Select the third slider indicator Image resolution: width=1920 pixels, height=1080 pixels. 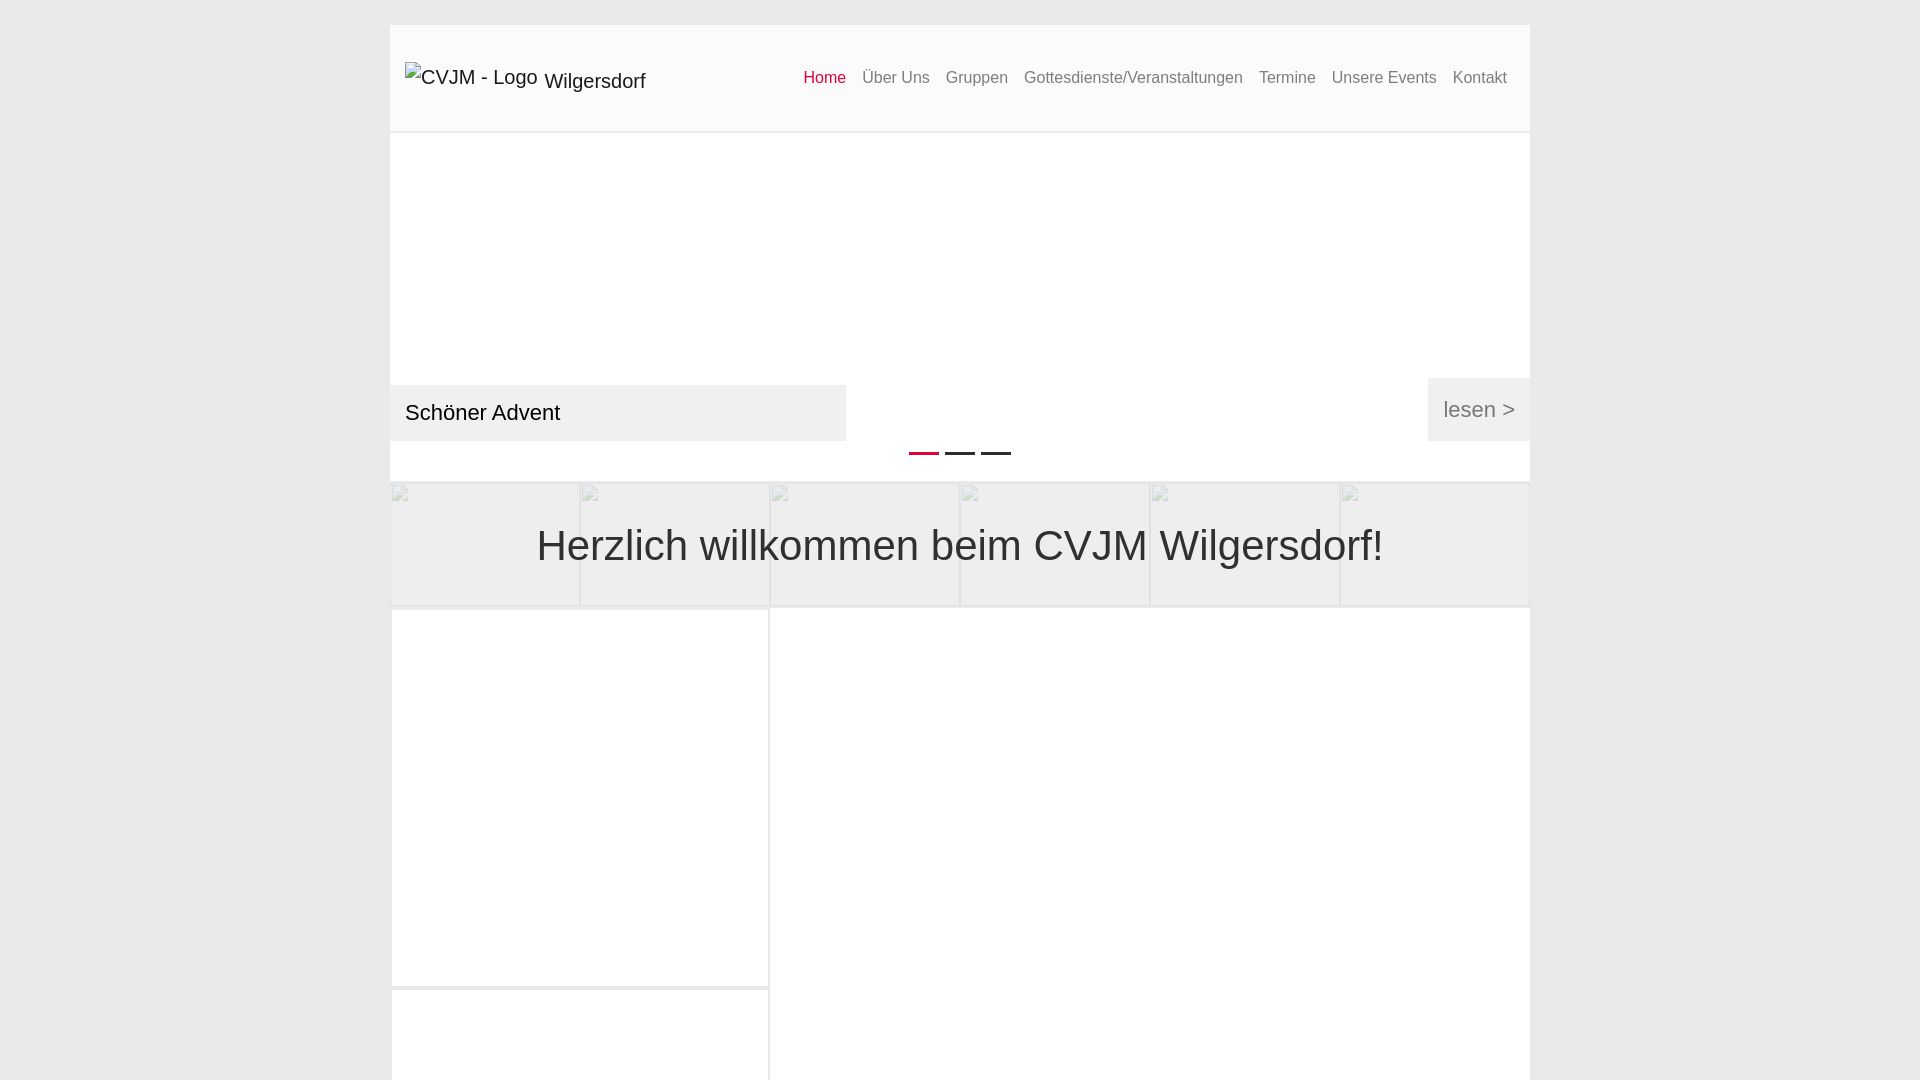(x=996, y=453)
